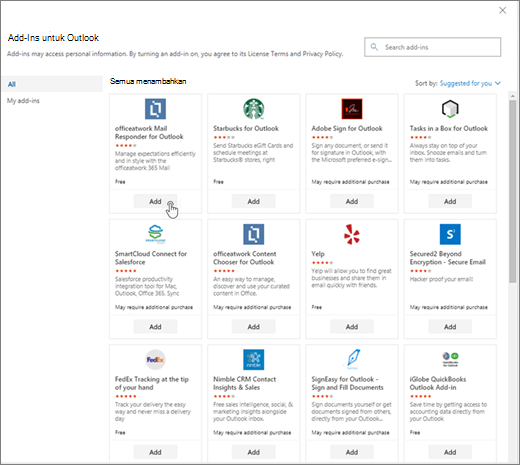This screenshot has width=520, height=465.
Task: Click the FedEx Tracking star rating
Action: pyautogui.click(x=126, y=396)
